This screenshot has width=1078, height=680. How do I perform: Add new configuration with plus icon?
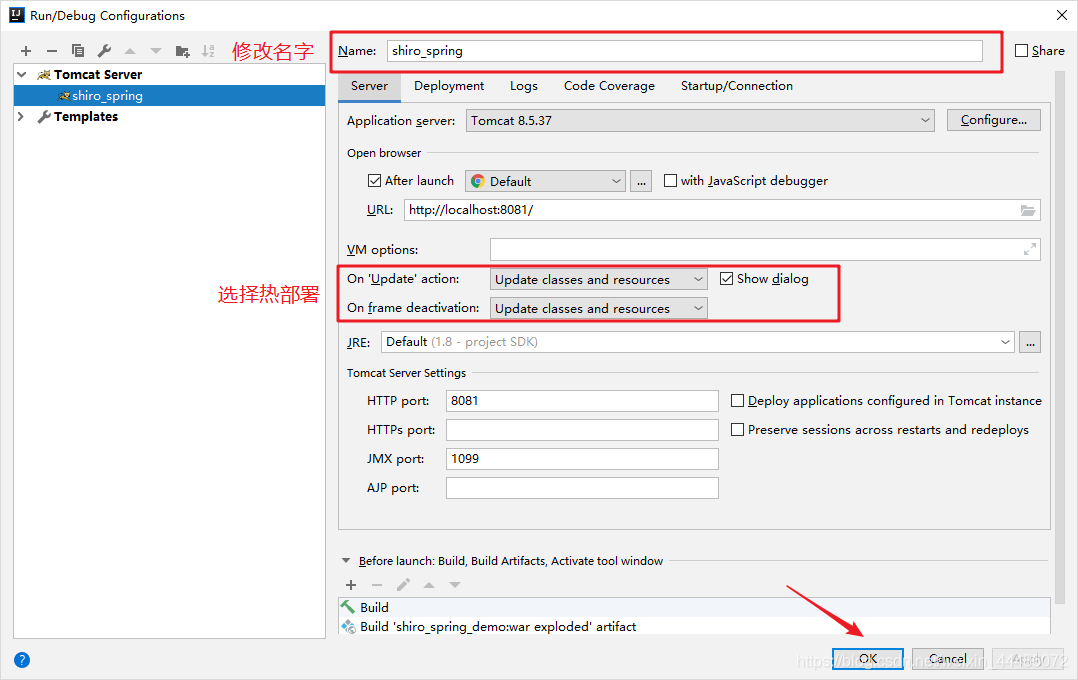coord(26,51)
